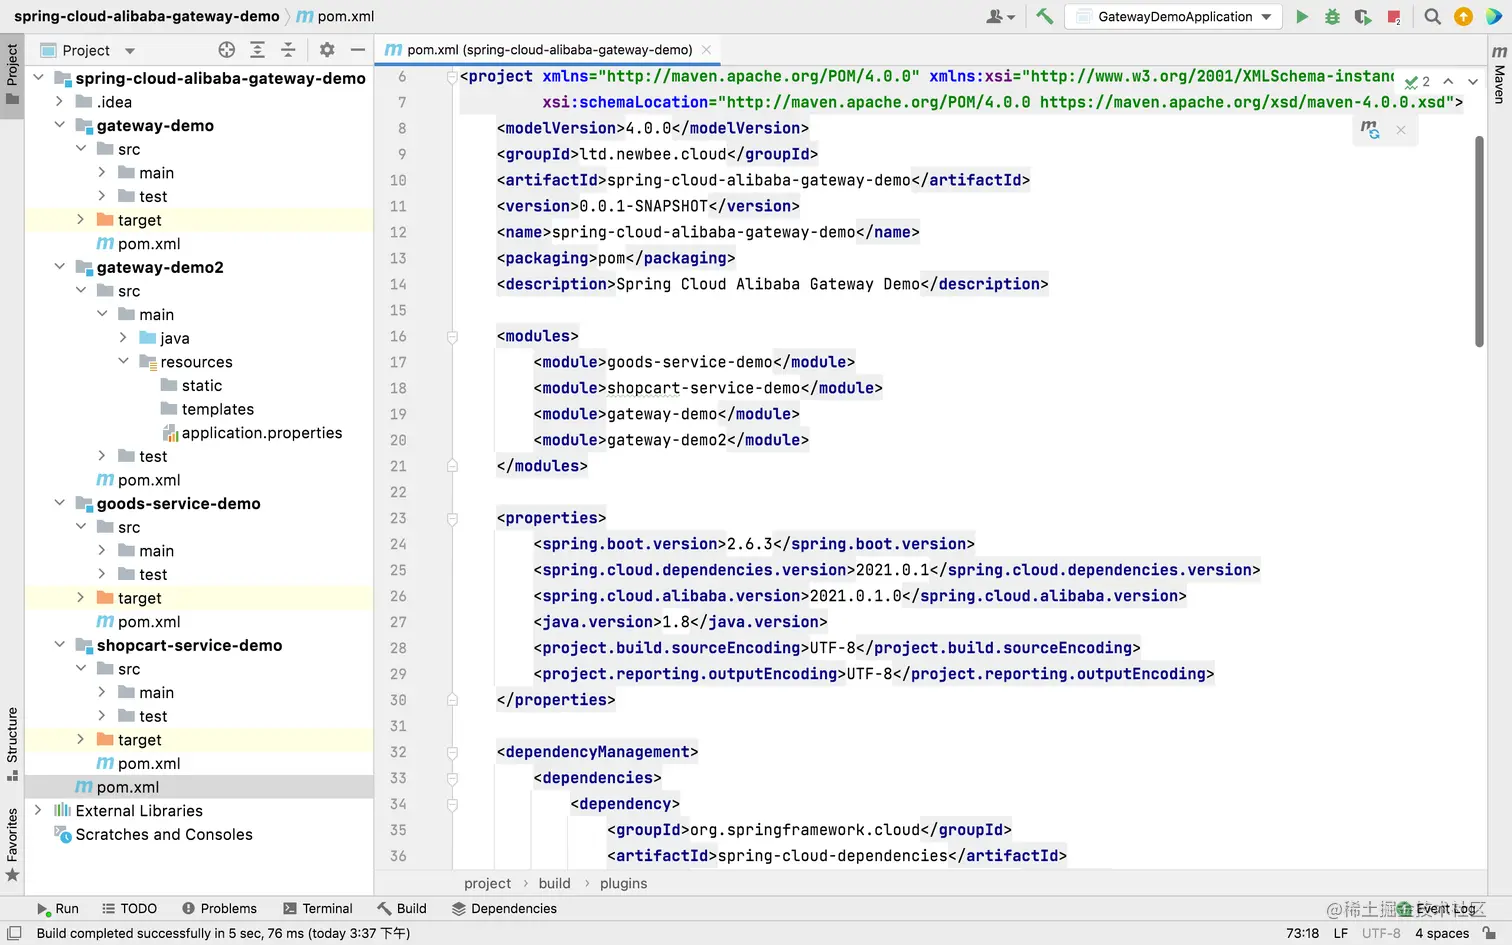Fold the properties block at line 23
The width and height of the screenshot is (1512, 945).
click(452, 519)
